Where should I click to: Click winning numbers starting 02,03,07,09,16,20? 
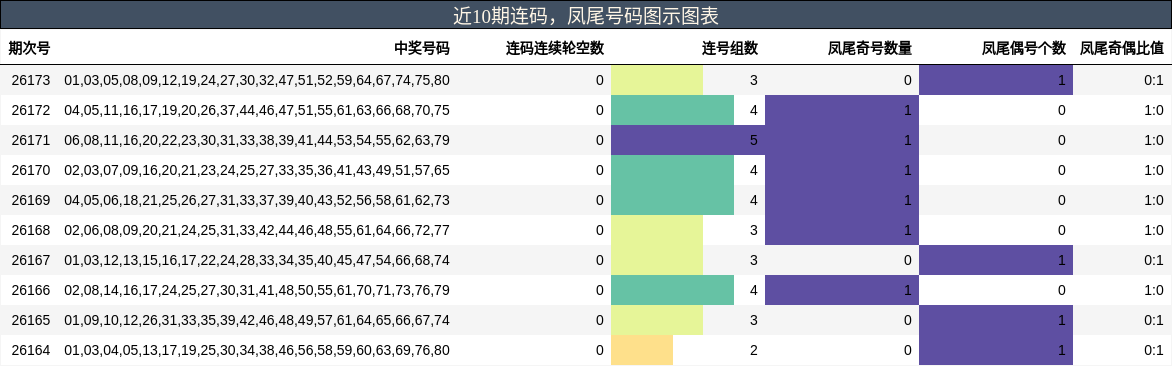coord(257,170)
